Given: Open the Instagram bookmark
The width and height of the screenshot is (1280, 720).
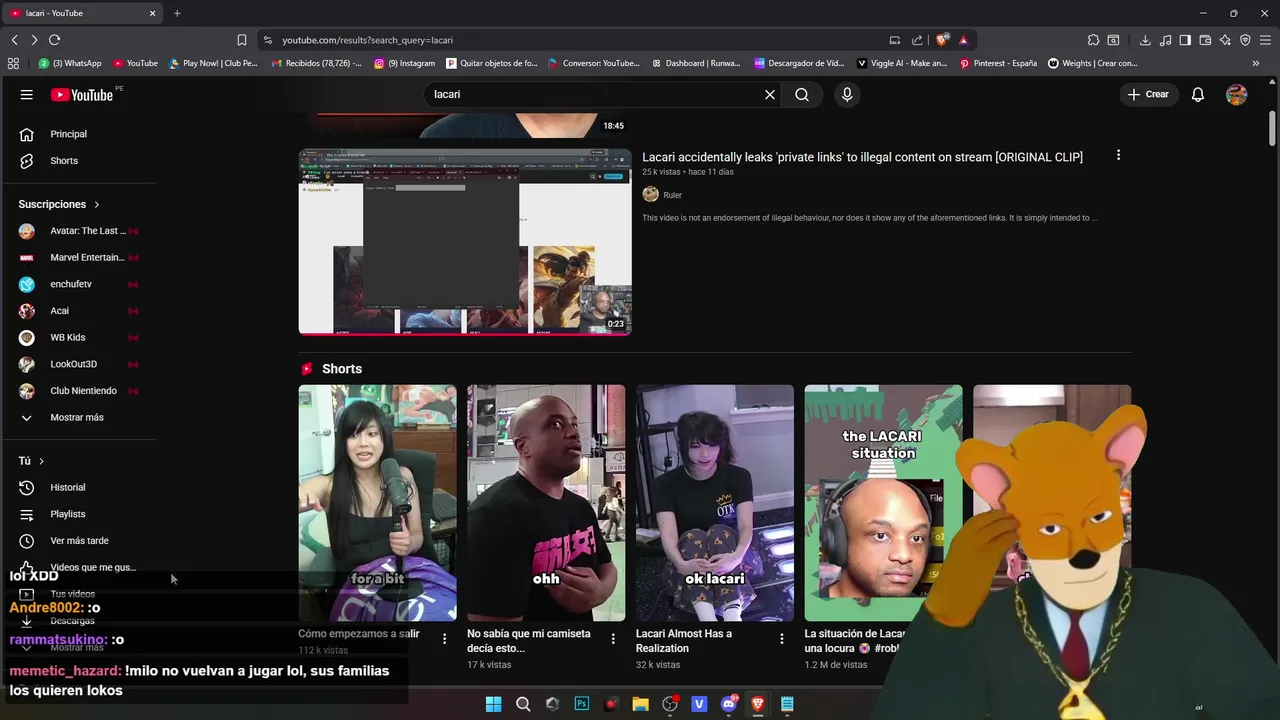Looking at the screenshot, I should point(404,63).
